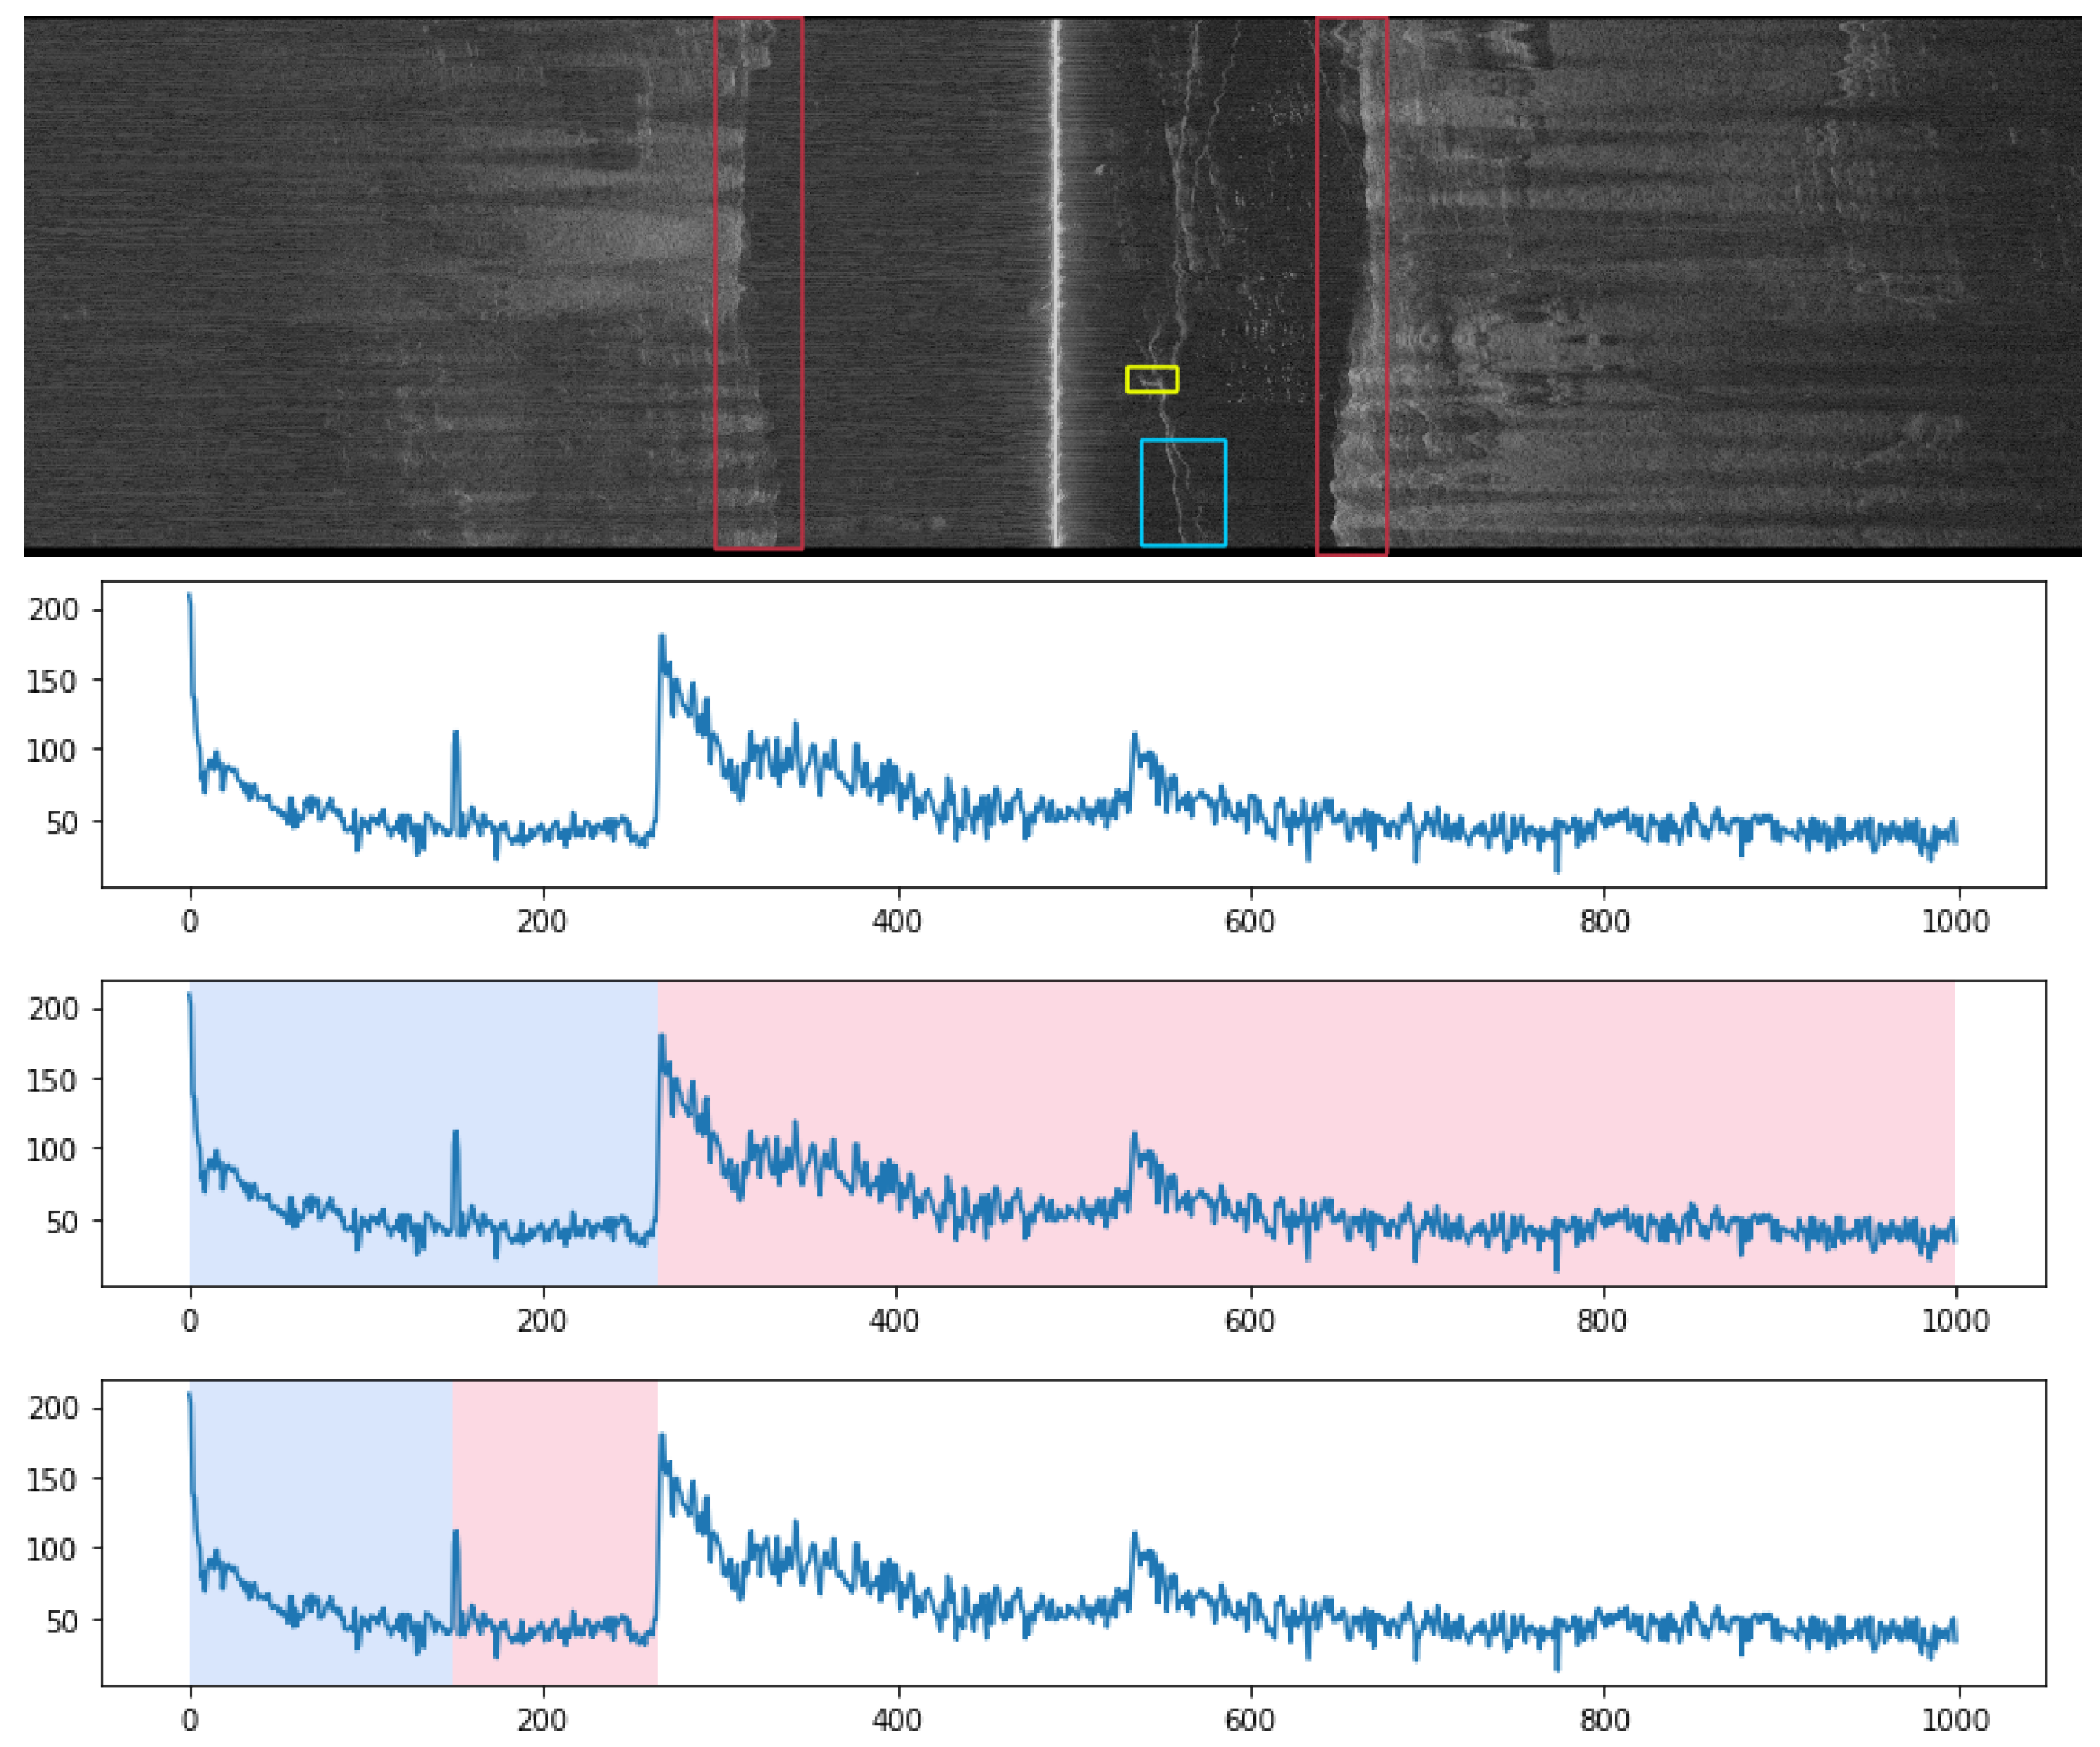Click the 1000 x-axis label of top plot
Image resolution: width=2100 pixels, height=1747 pixels.
(x=1955, y=921)
